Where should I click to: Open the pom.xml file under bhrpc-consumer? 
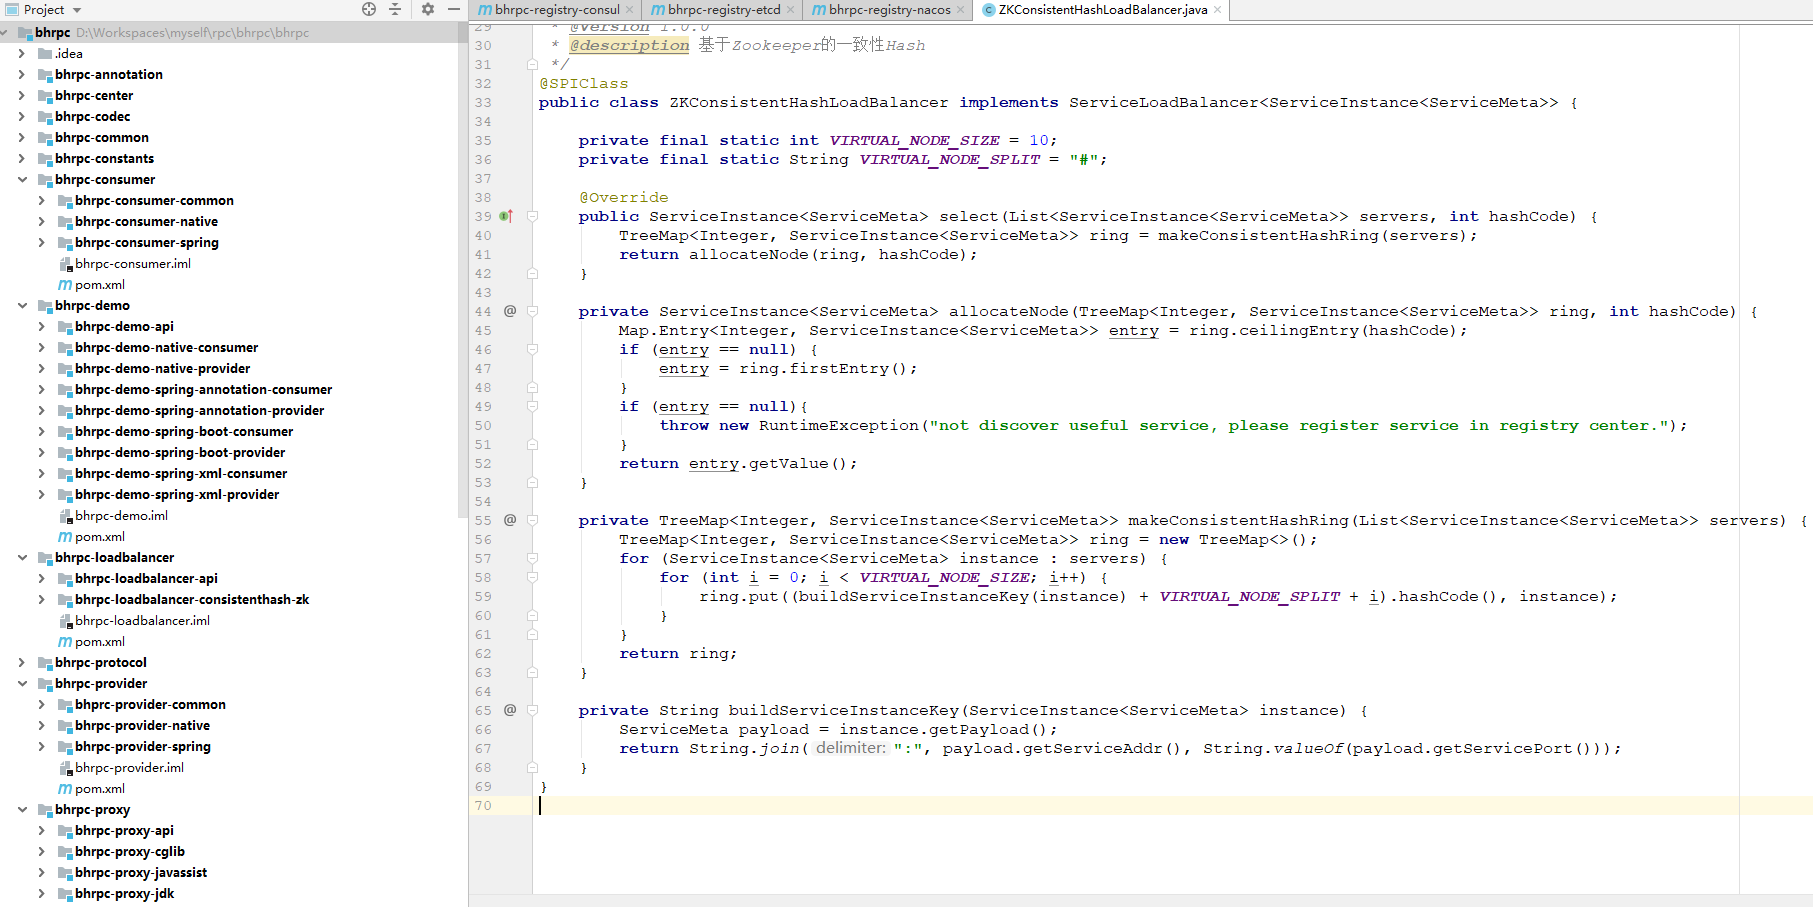point(99,285)
